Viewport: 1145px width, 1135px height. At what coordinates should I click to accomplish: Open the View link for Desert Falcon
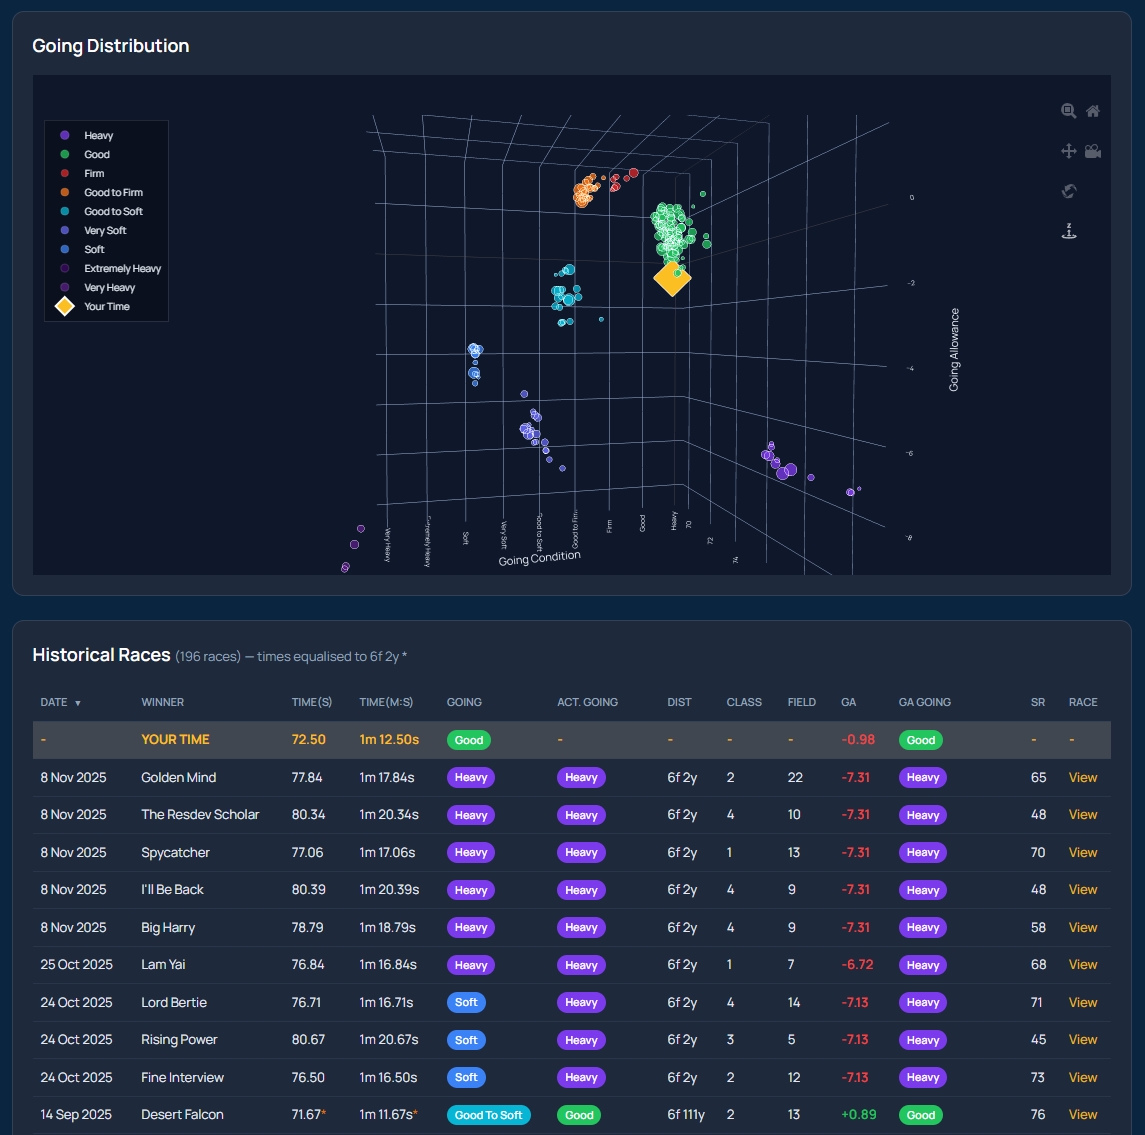coord(1083,1114)
